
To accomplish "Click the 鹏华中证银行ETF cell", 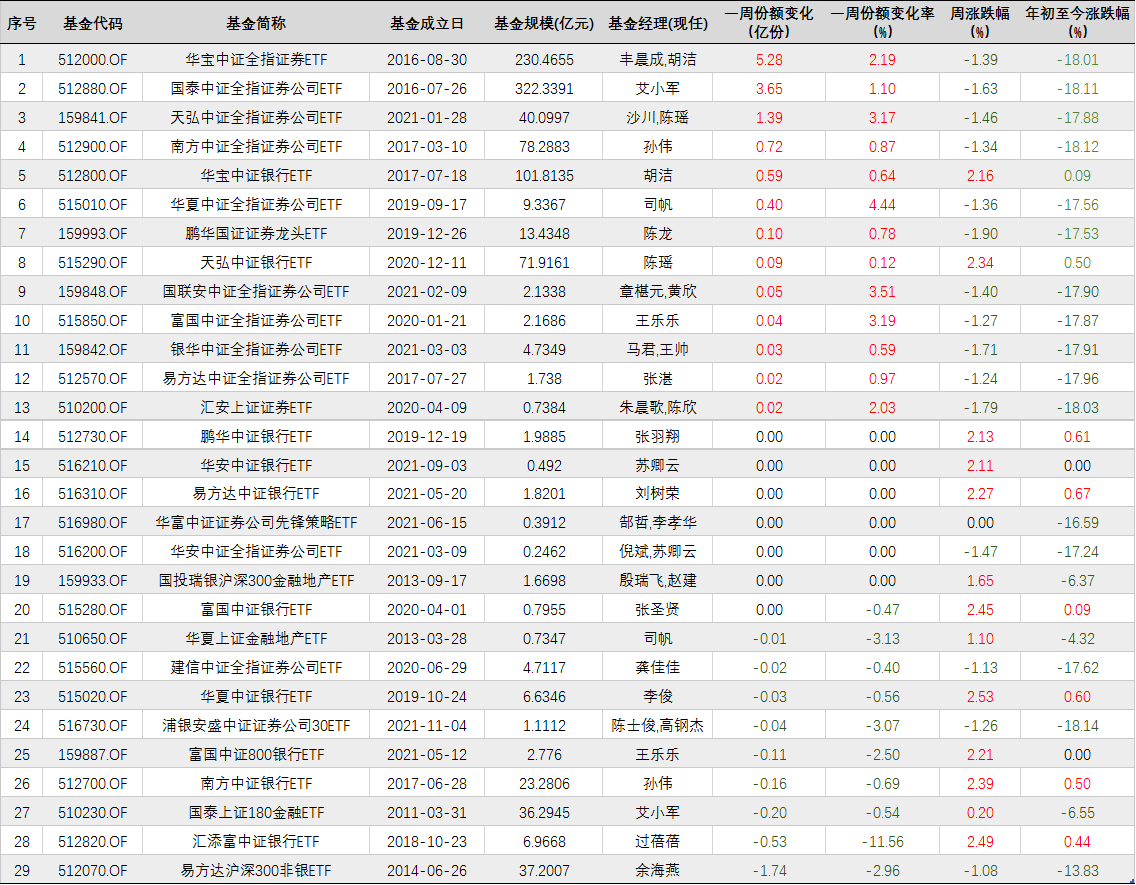I will 256,437.
